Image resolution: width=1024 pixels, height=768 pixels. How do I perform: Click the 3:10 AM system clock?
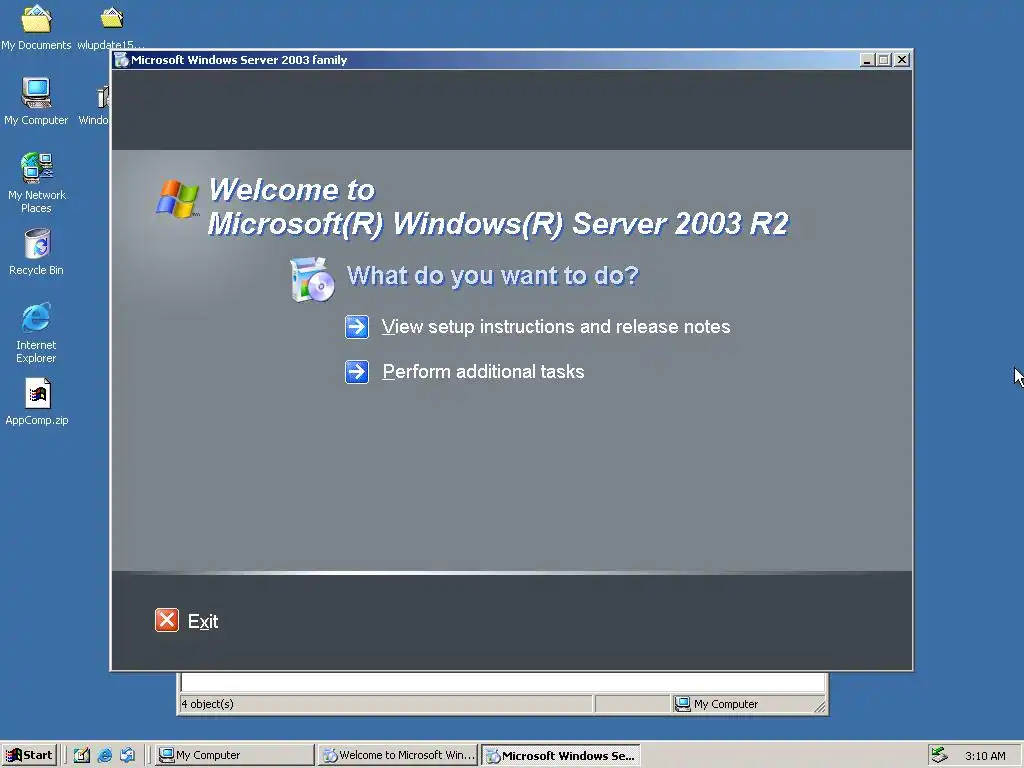[985, 756]
